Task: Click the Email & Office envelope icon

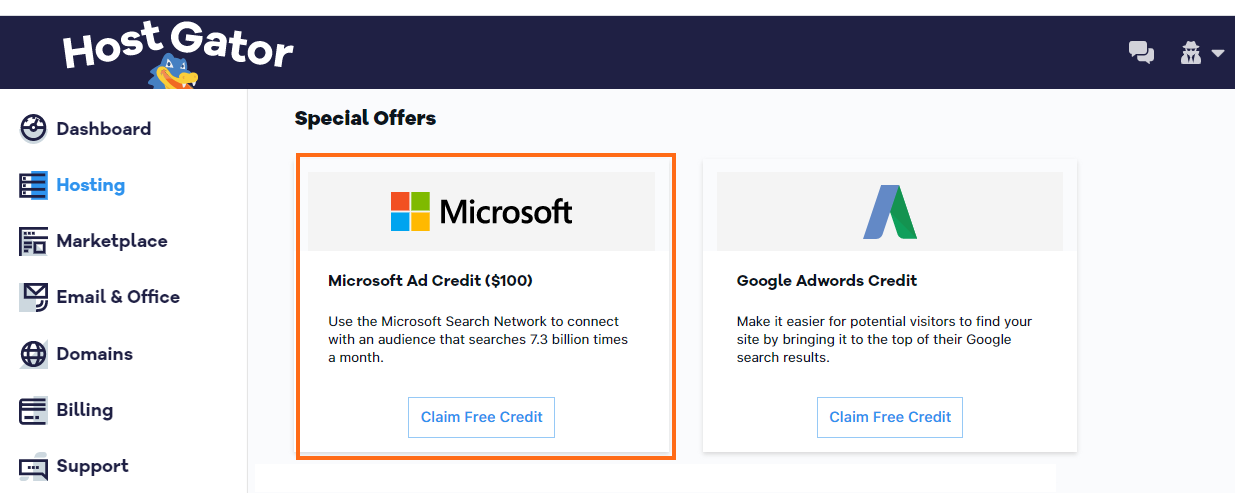Action: tap(33, 297)
